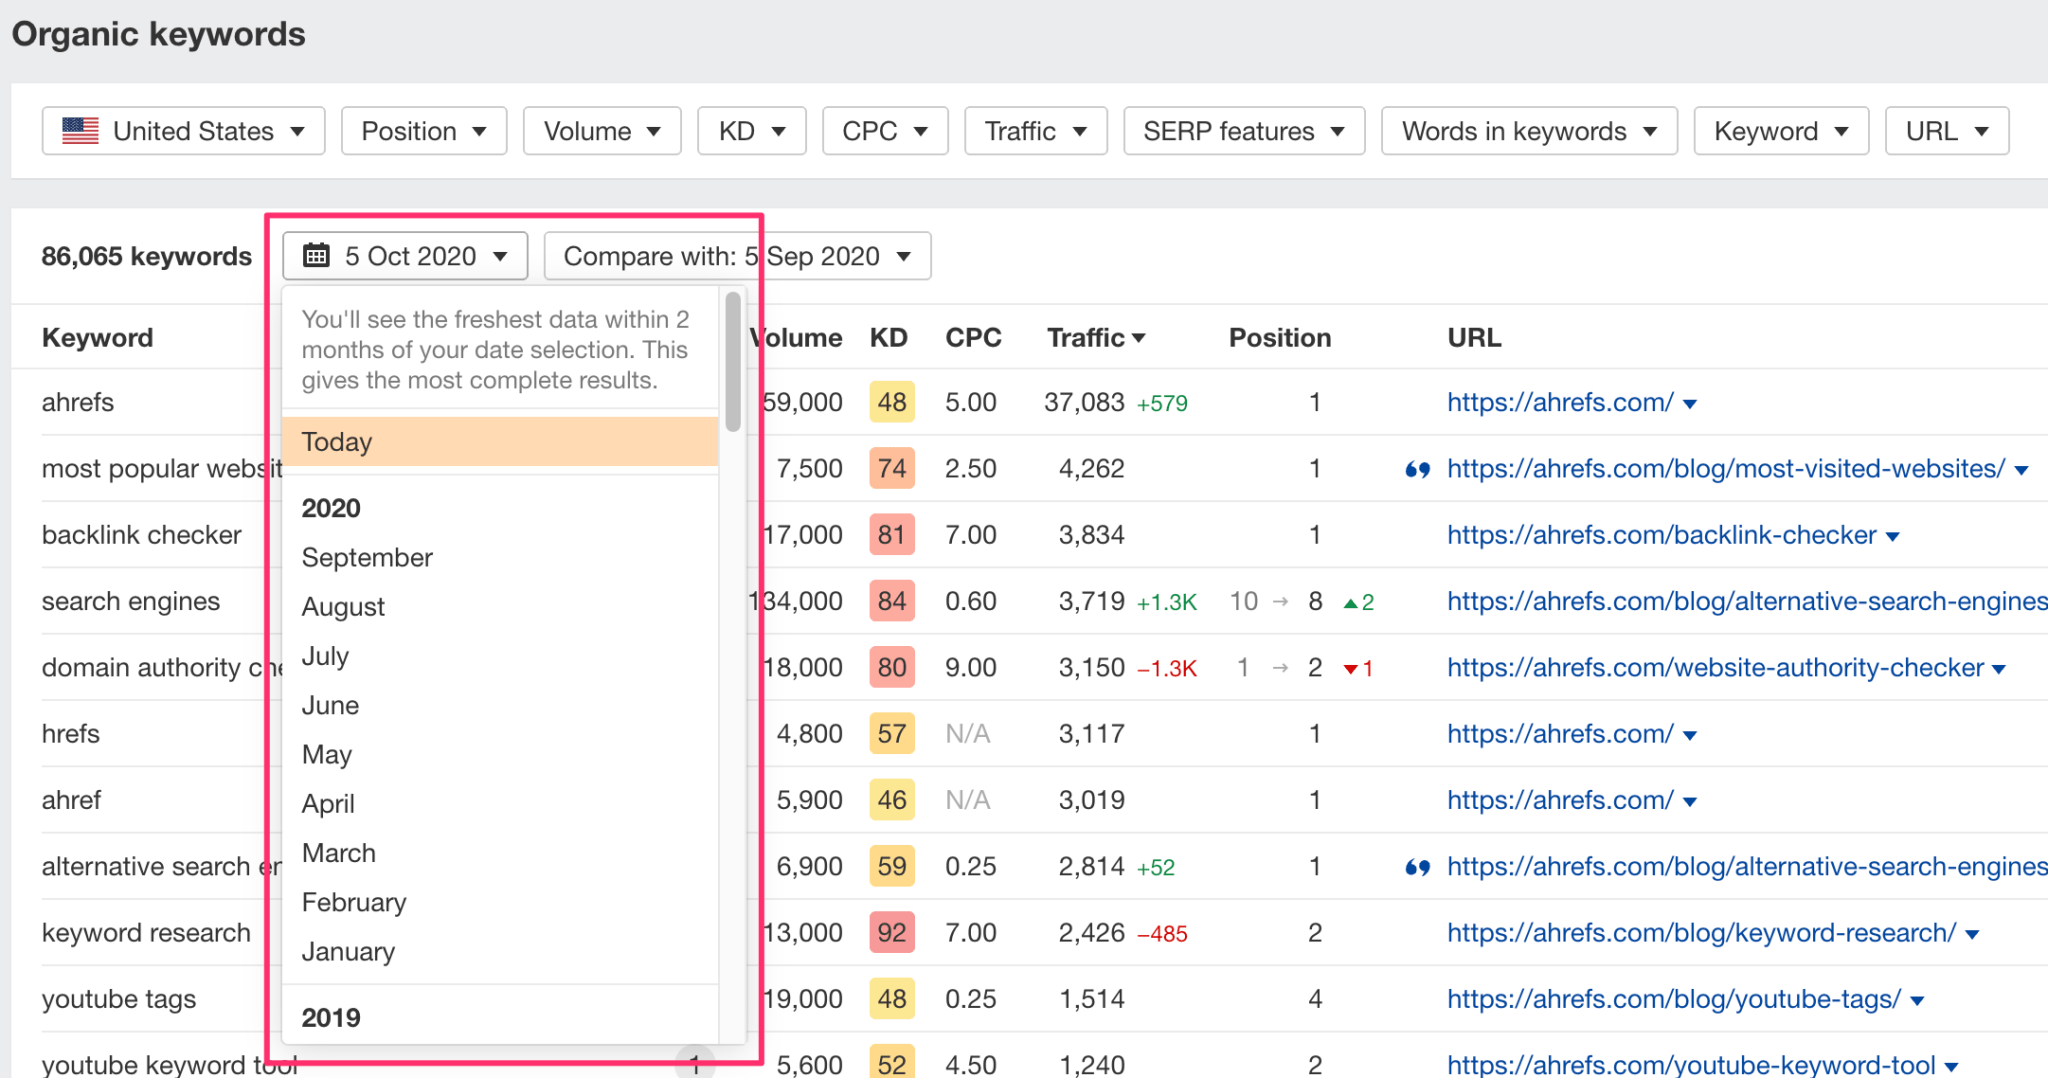2048x1078 pixels.
Task: Click quote icon on alternative search engines row
Action: [1417, 867]
